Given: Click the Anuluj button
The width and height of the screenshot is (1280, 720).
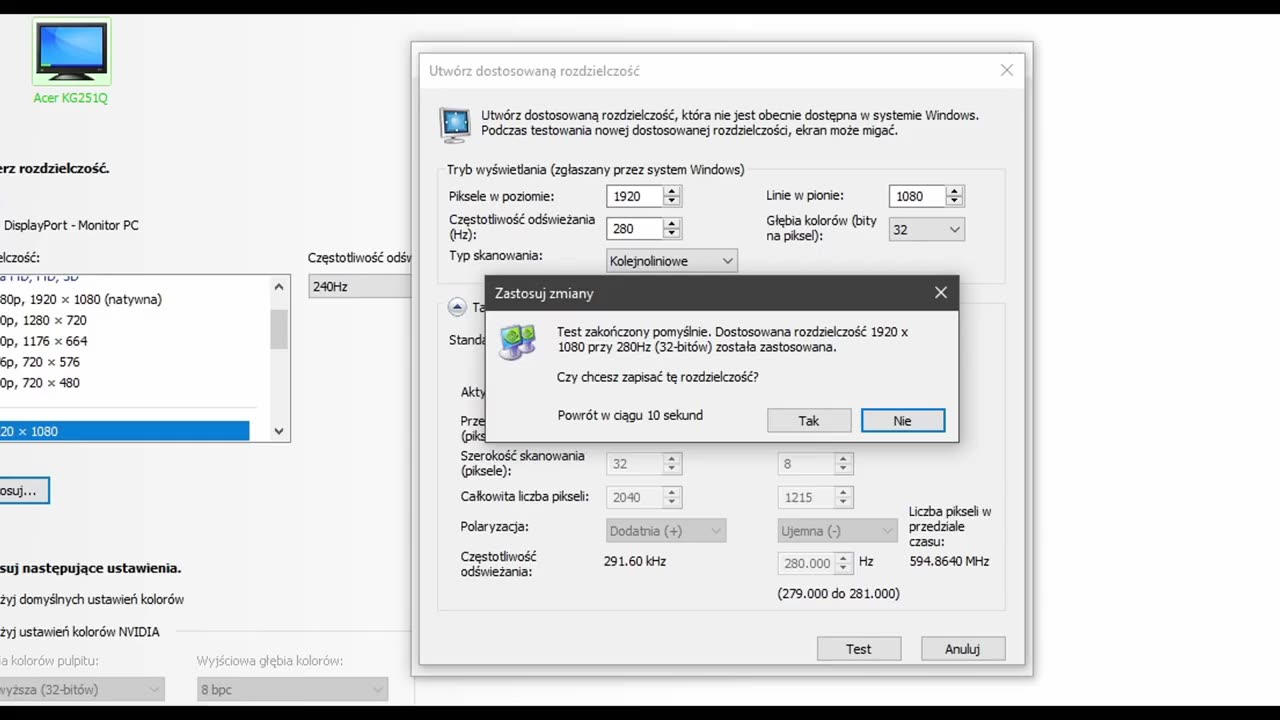Looking at the screenshot, I should click(963, 649).
